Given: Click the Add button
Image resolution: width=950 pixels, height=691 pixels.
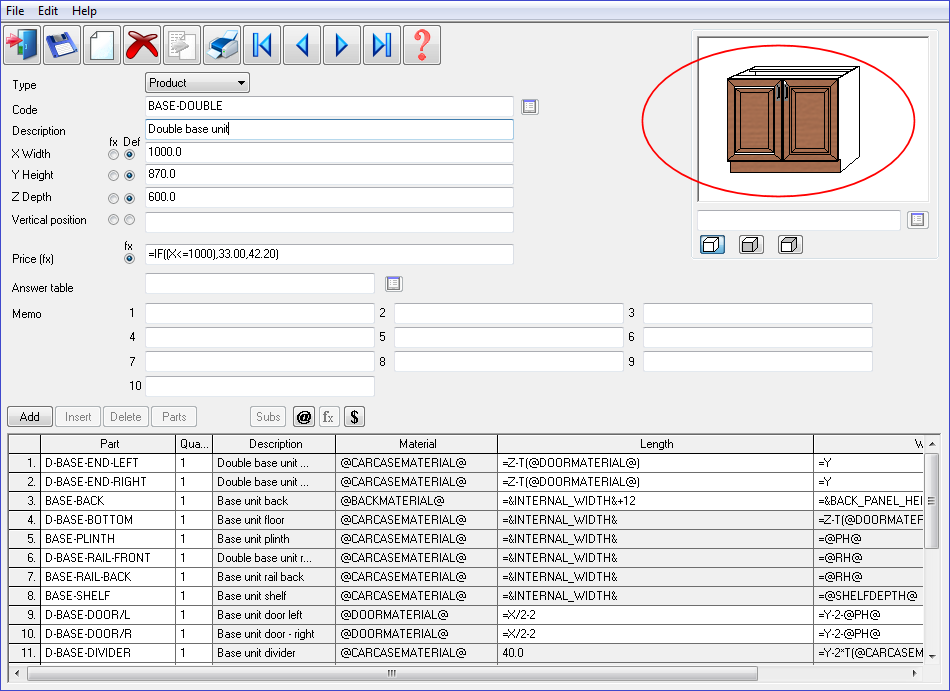Looking at the screenshot, I should (30, 417).
